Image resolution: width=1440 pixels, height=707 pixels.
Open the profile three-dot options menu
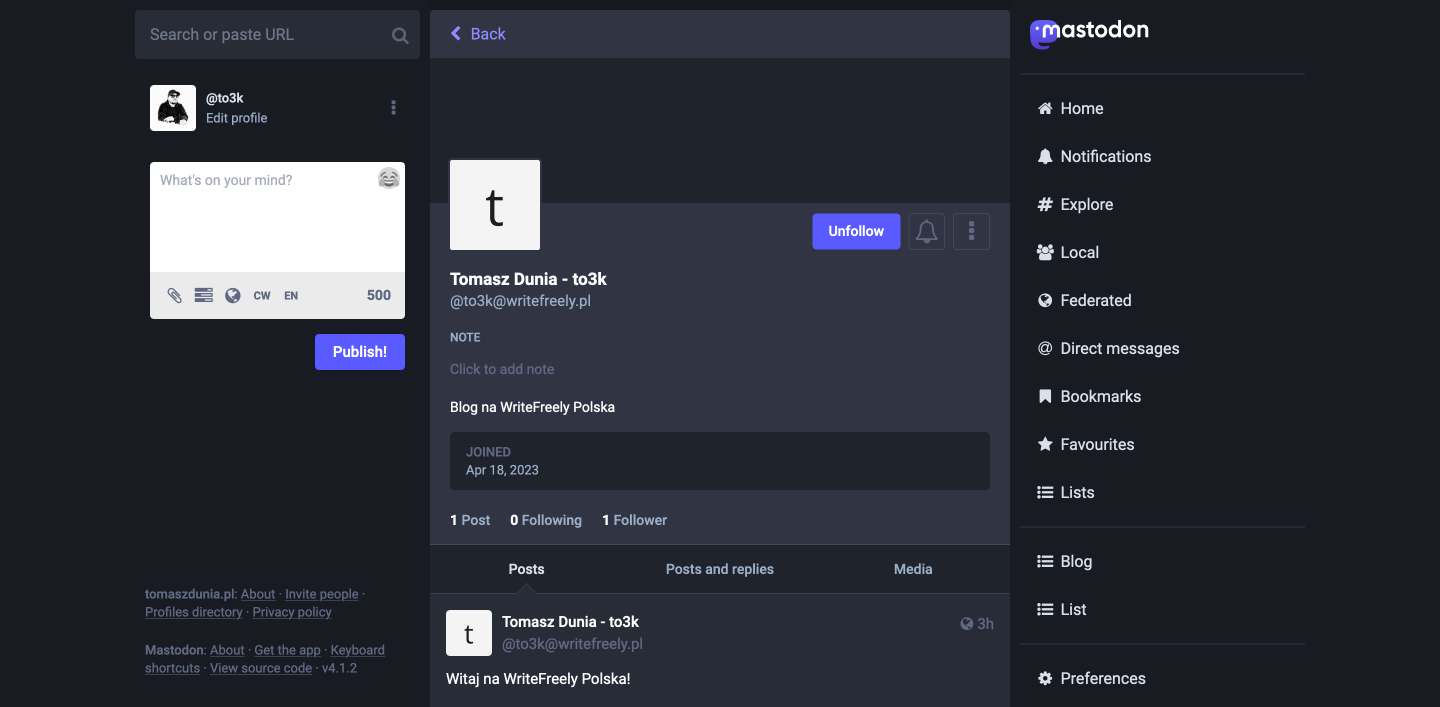971,231
